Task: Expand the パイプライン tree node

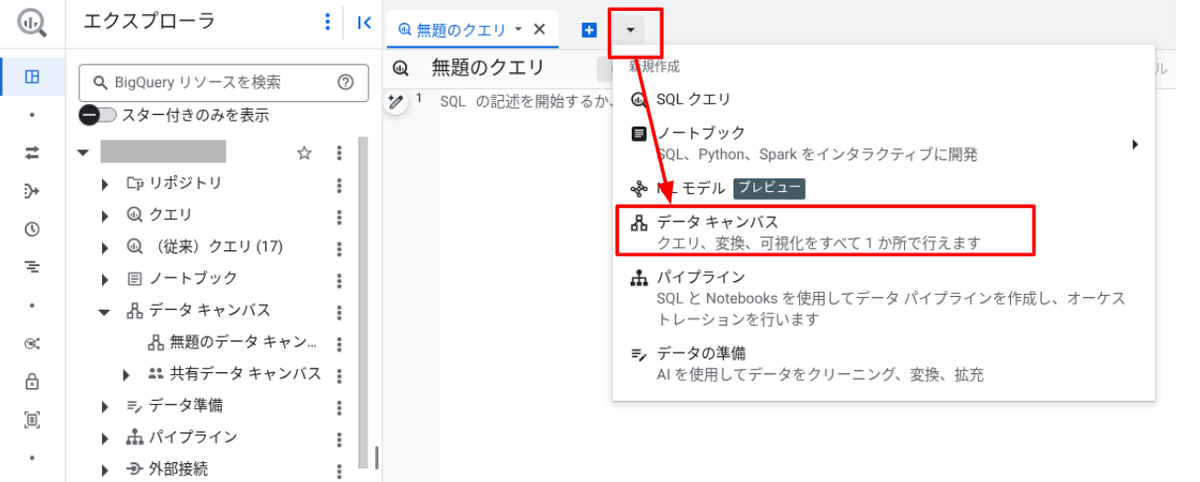Action: click(106, 438)
